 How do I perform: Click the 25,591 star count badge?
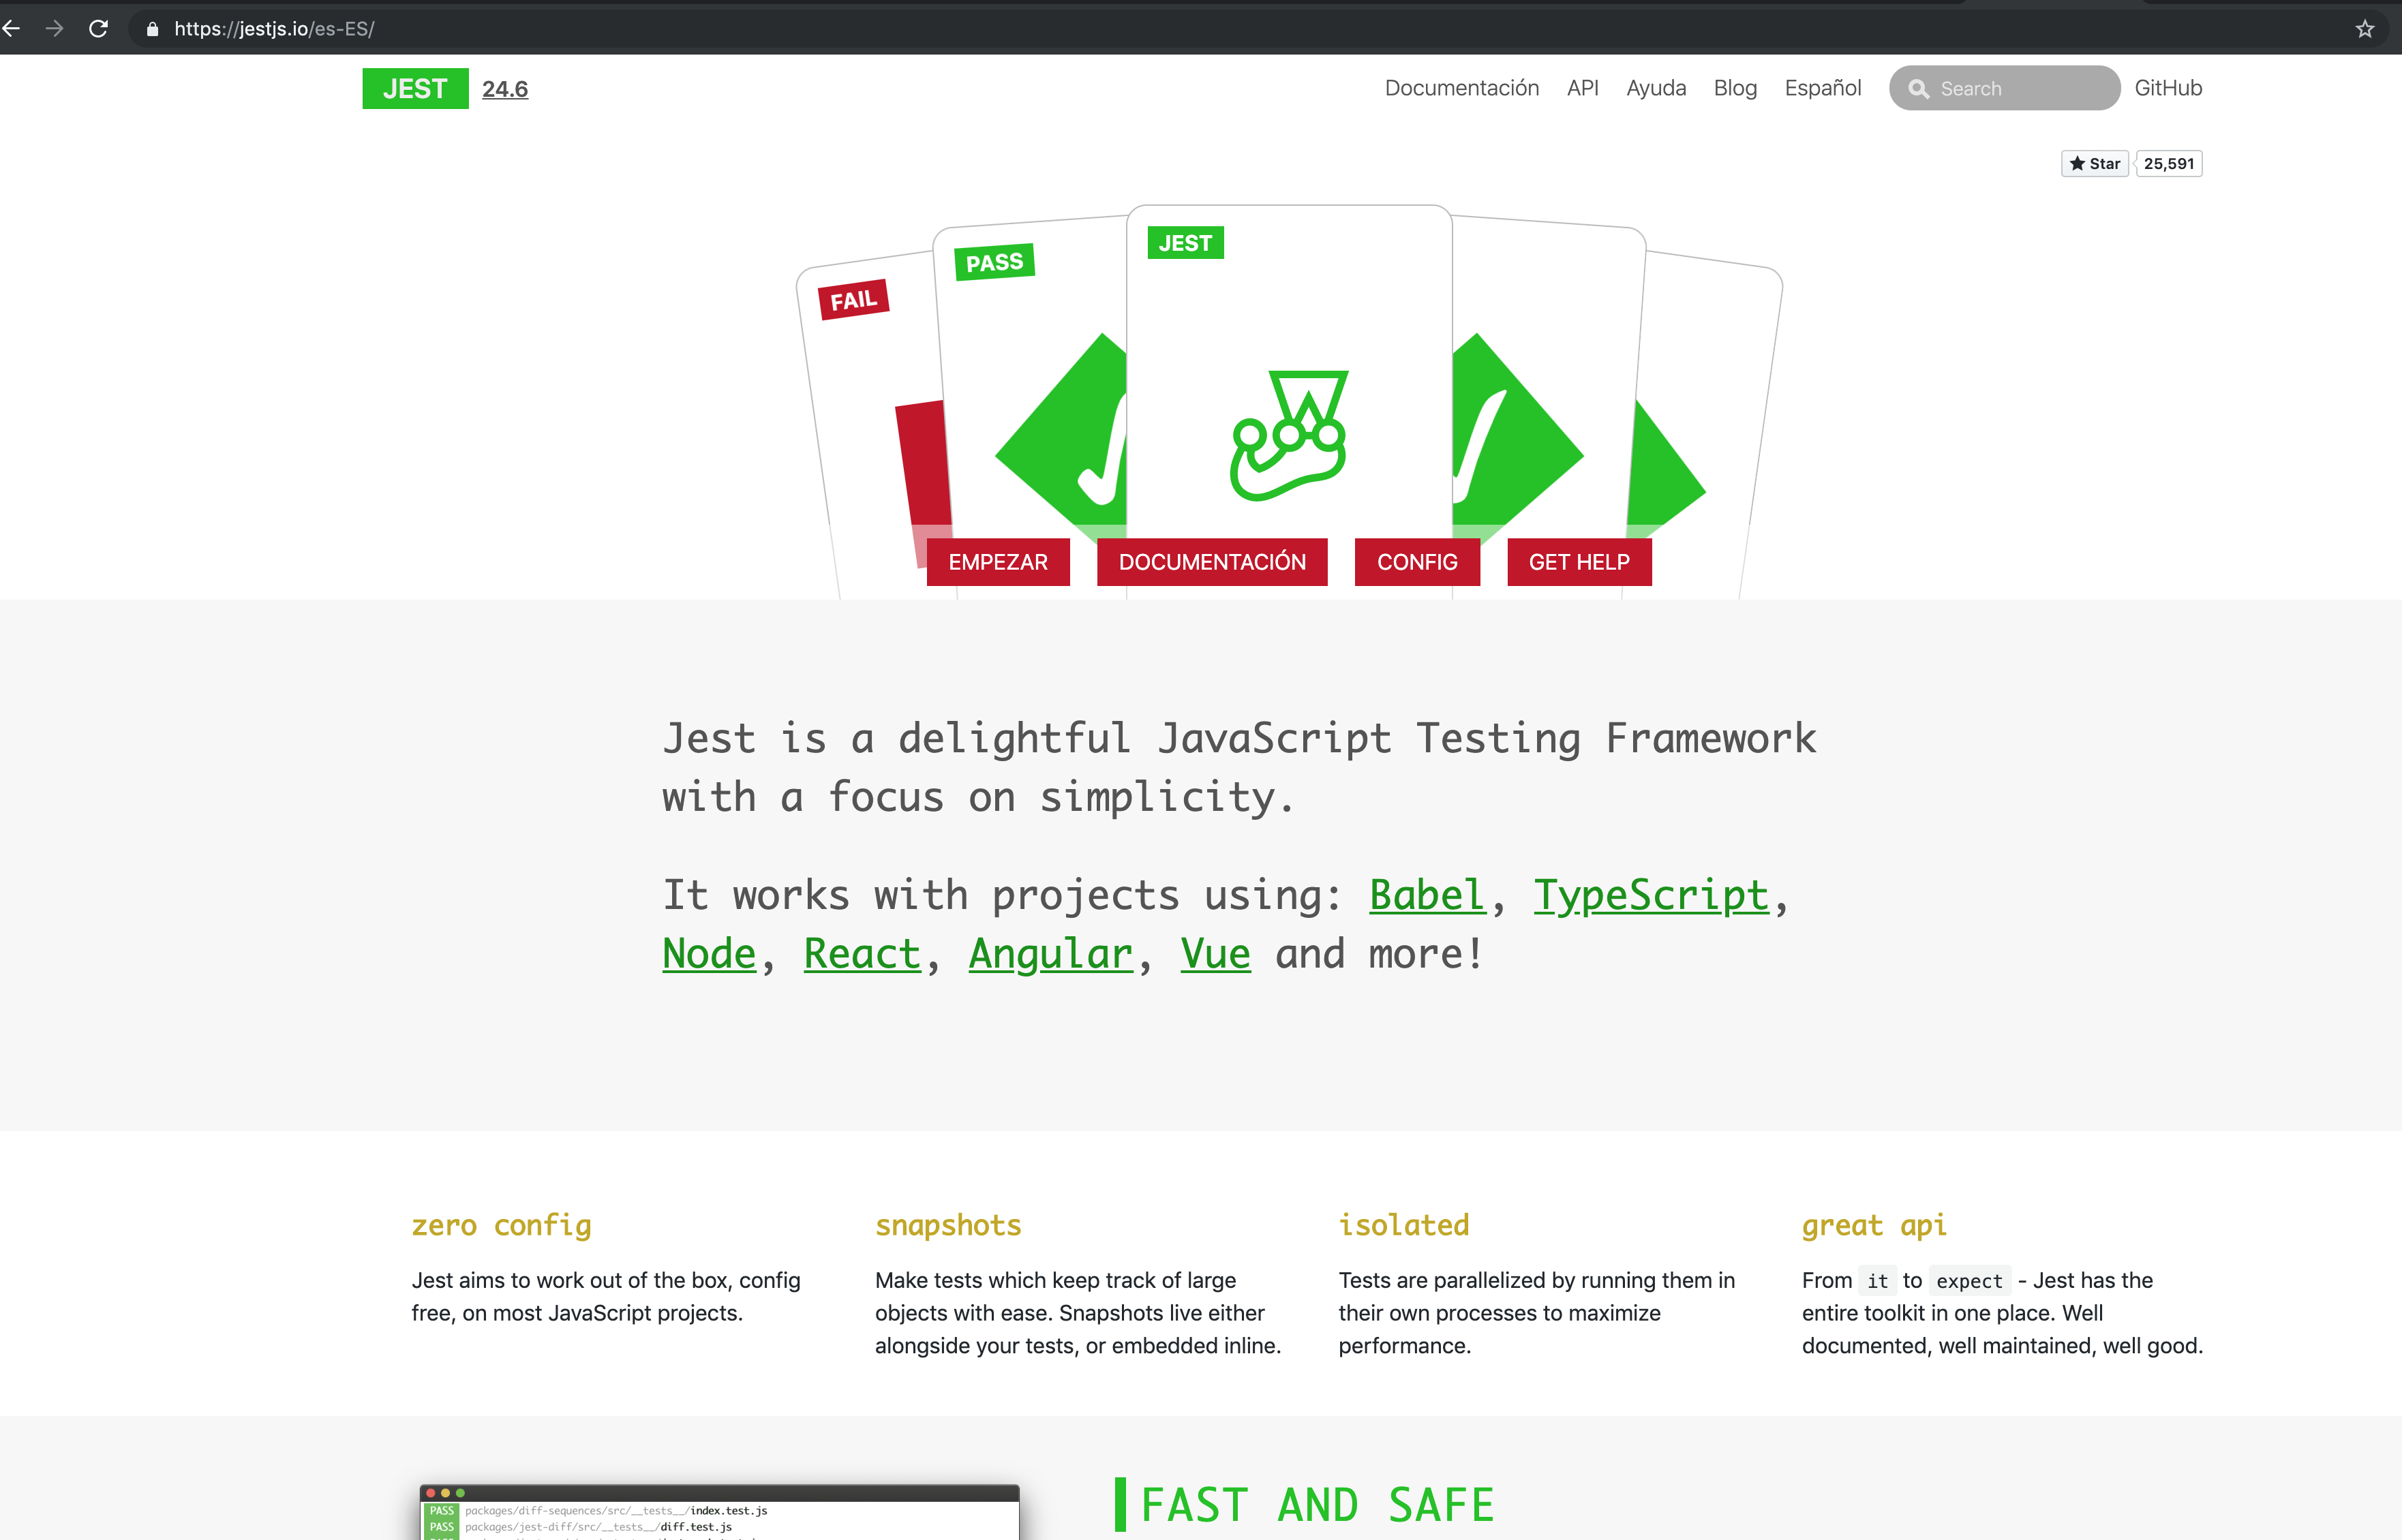click(2169, 163)
